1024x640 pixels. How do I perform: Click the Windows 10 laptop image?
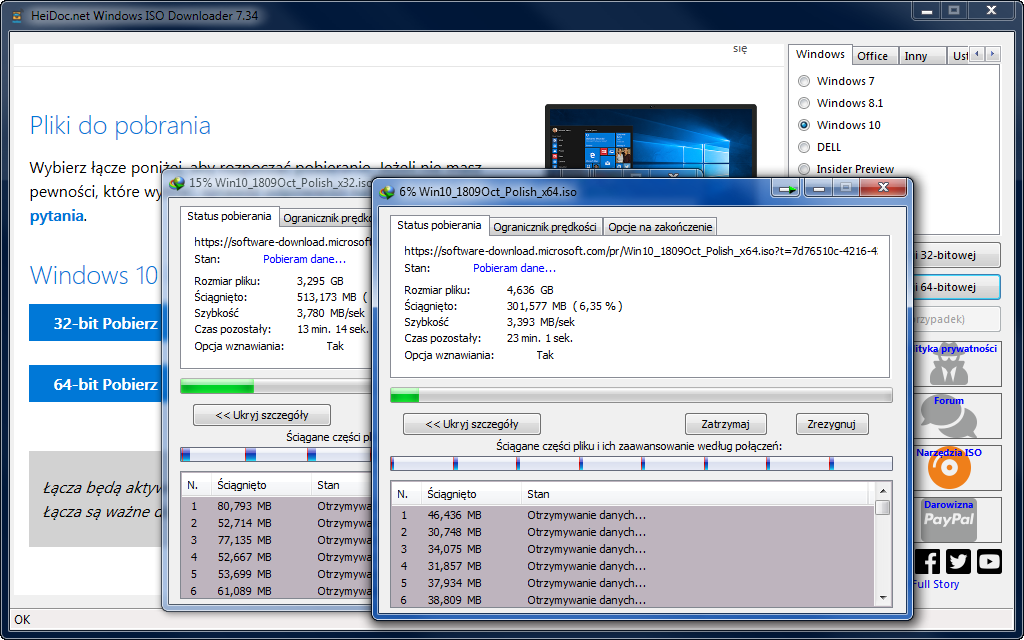651,141
